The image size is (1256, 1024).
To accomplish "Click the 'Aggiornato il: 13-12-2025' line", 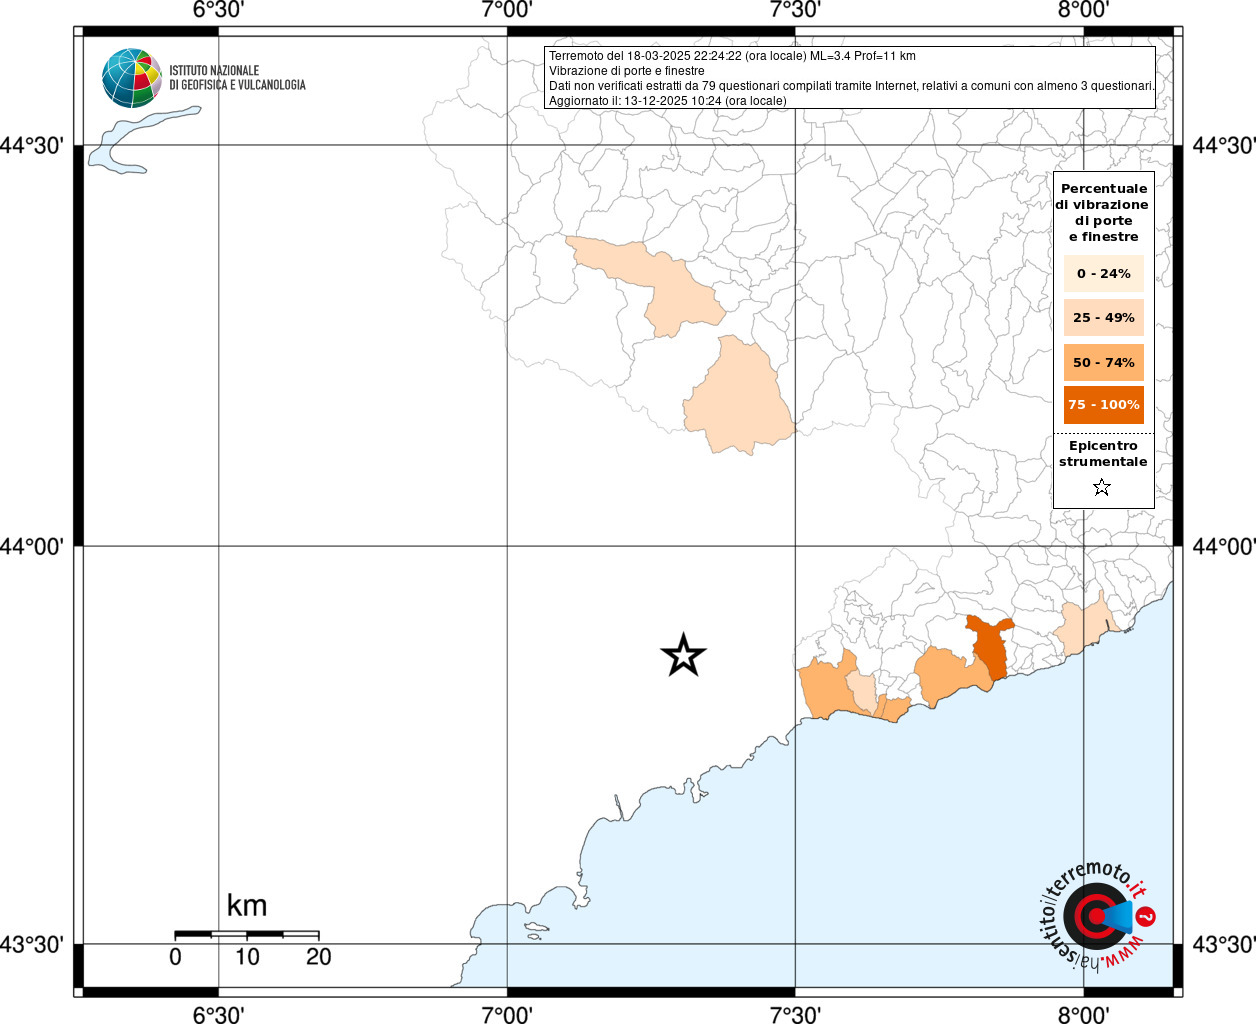I will [x=668, y=101].
